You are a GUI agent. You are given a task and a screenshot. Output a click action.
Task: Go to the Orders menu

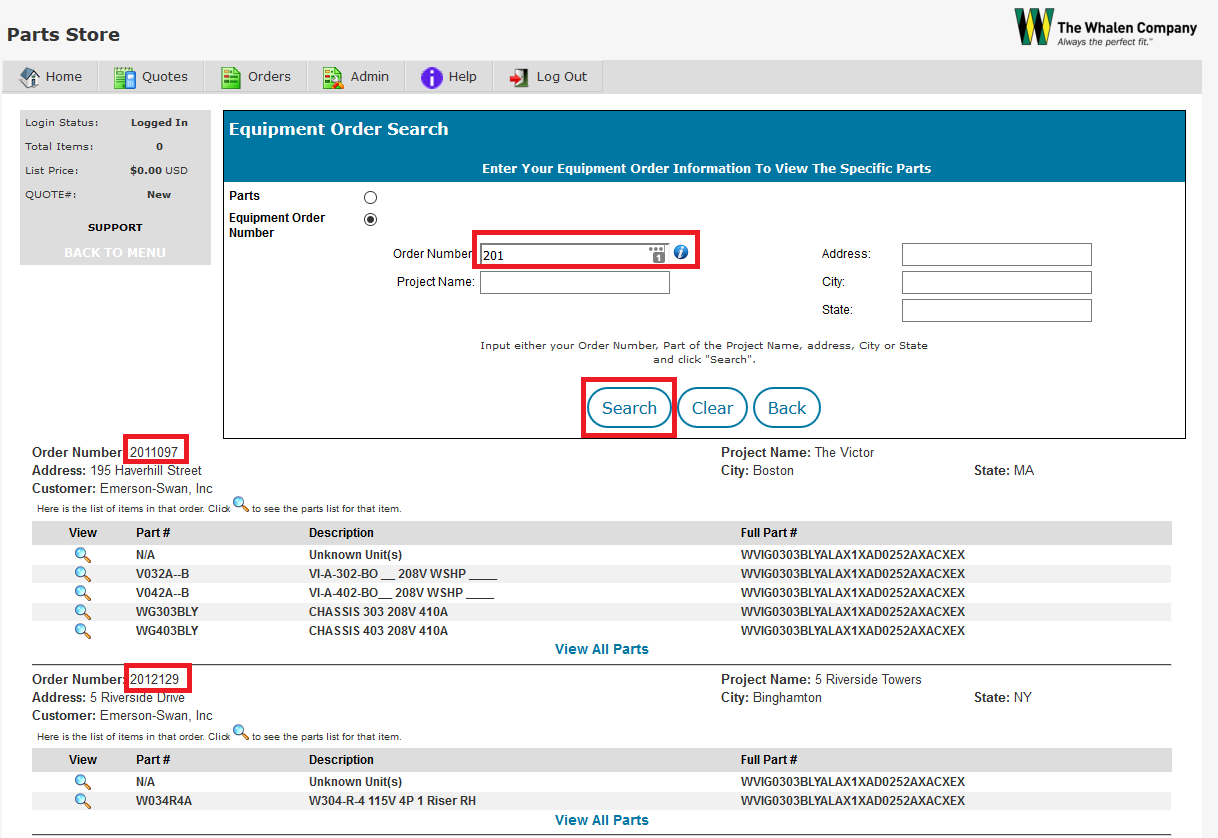click(x=256, y=77)
